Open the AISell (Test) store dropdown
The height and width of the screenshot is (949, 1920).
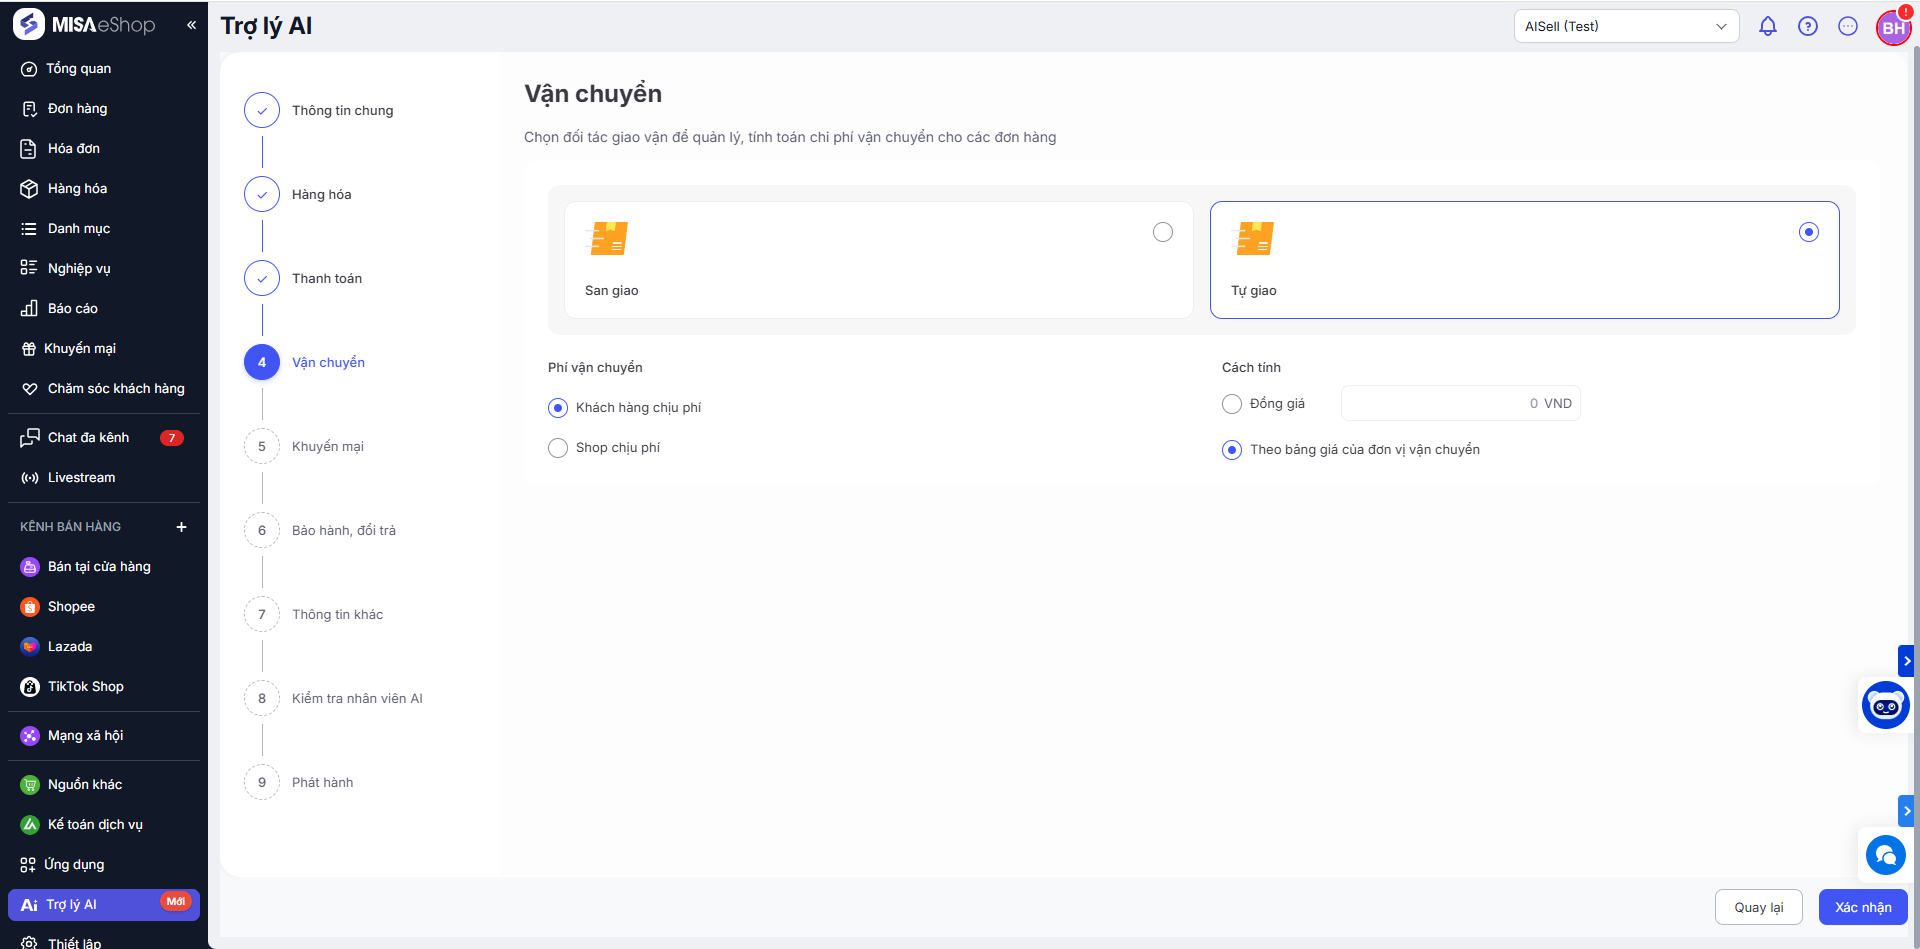1625,27
